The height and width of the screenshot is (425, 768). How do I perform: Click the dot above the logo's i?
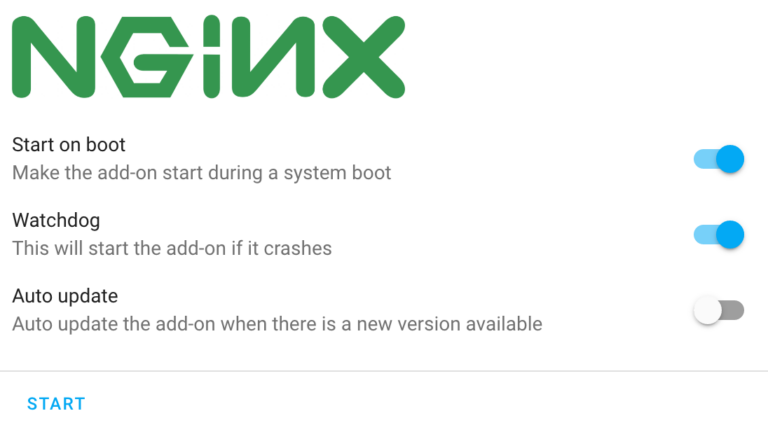(x=212, y=28)
